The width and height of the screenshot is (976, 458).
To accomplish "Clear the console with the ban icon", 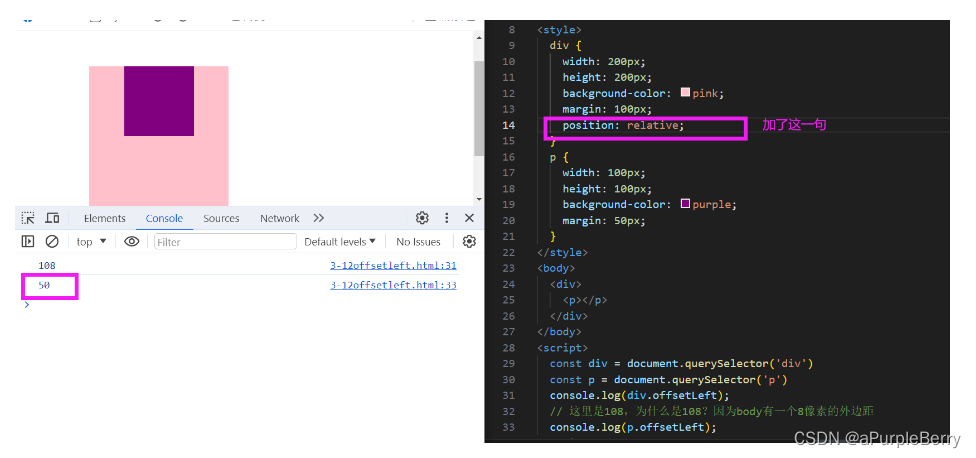I will tap(52, 241).
